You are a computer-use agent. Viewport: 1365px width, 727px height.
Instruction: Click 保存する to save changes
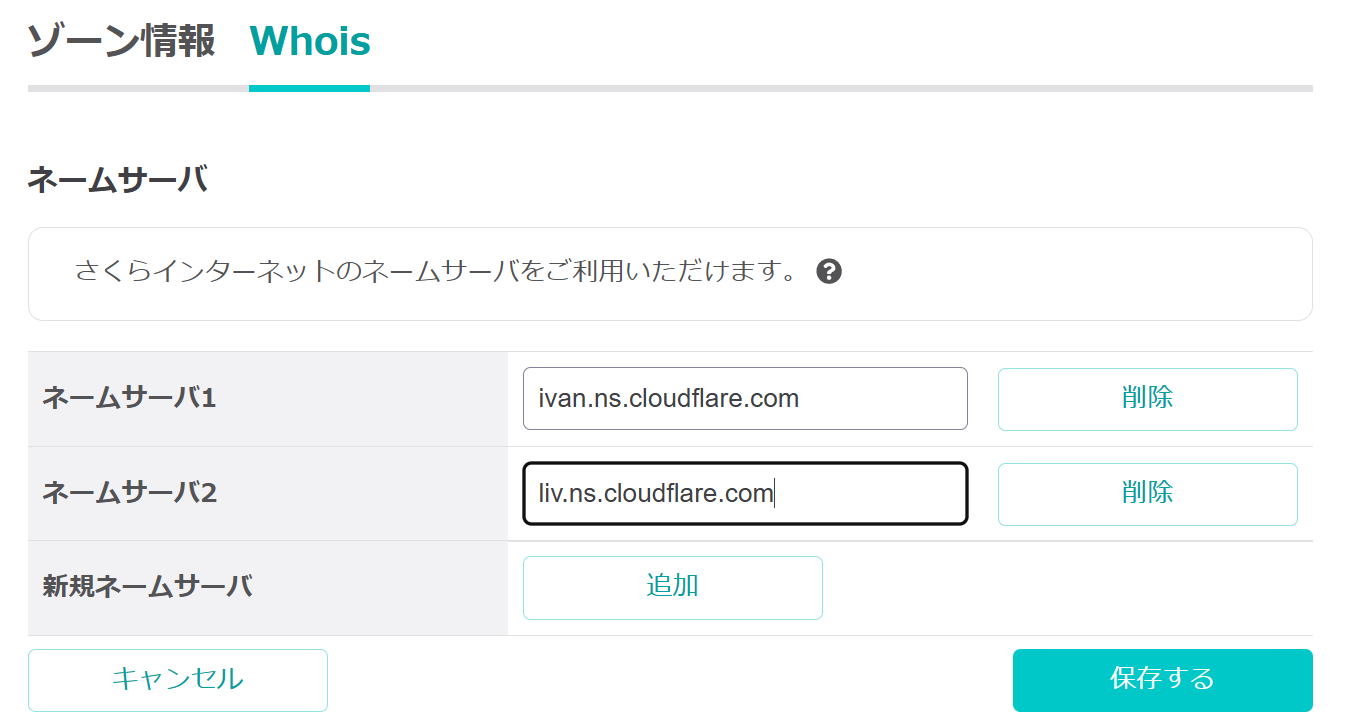(1162, 679)
